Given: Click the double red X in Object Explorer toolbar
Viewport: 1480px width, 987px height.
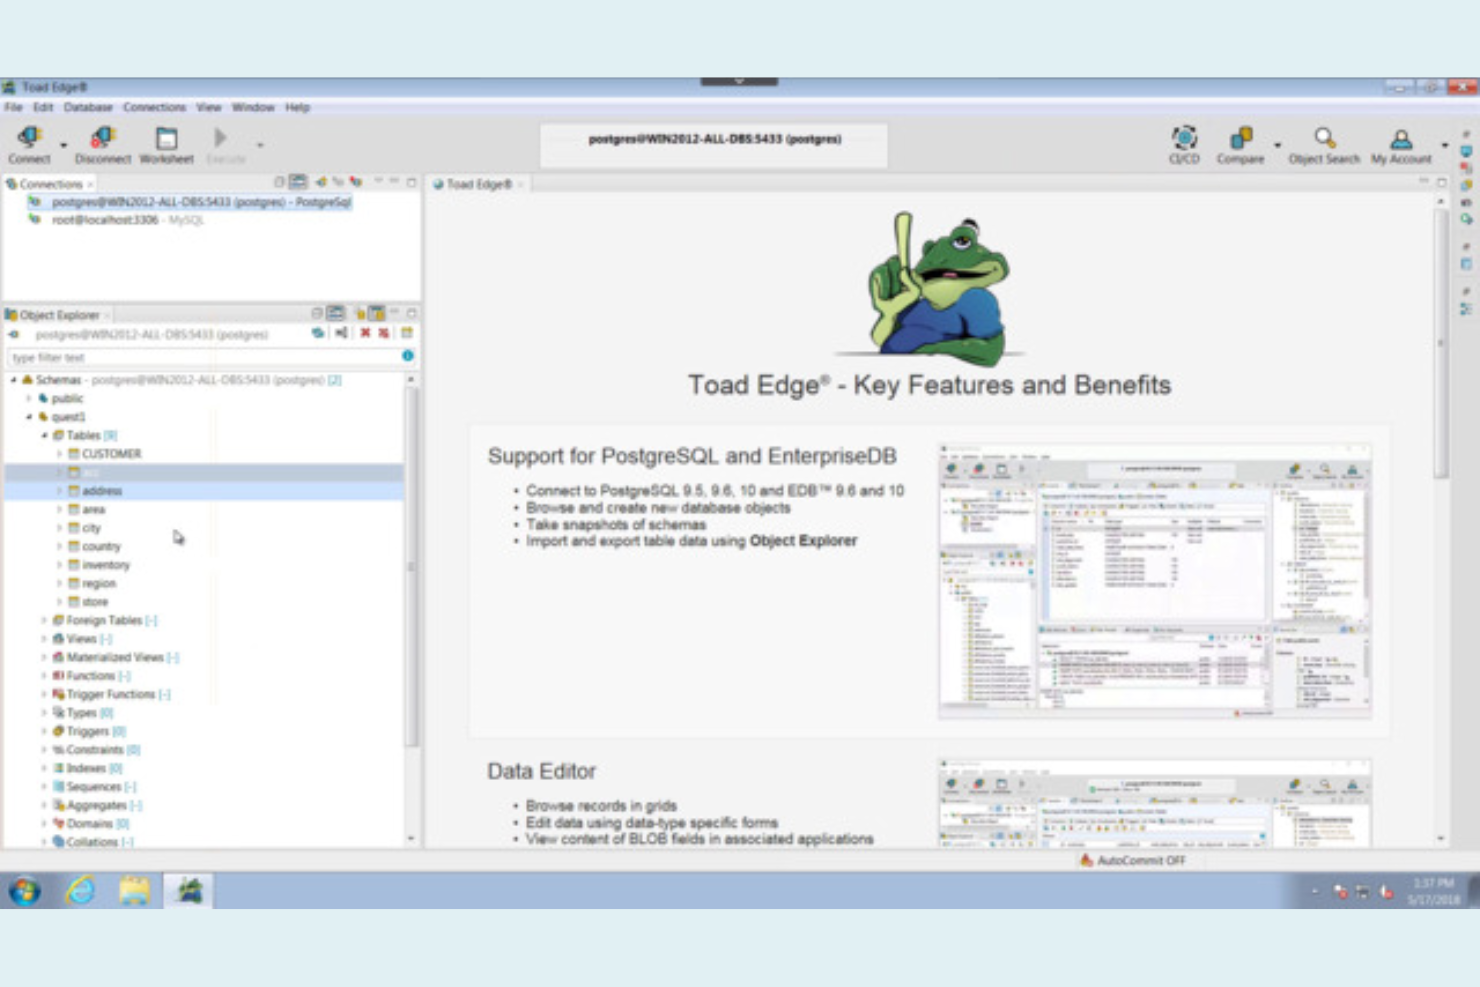Looking at the screenshot, I should point(384,333).
